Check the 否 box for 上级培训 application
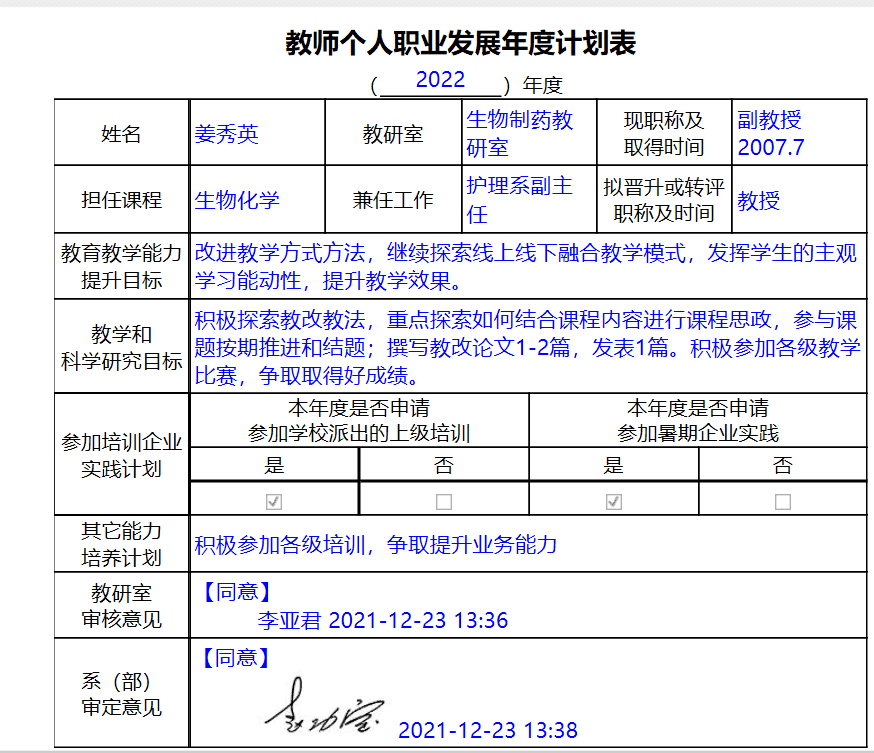This screenshot has height=753, width=874. pyautogui.click(x=444, y=501)
